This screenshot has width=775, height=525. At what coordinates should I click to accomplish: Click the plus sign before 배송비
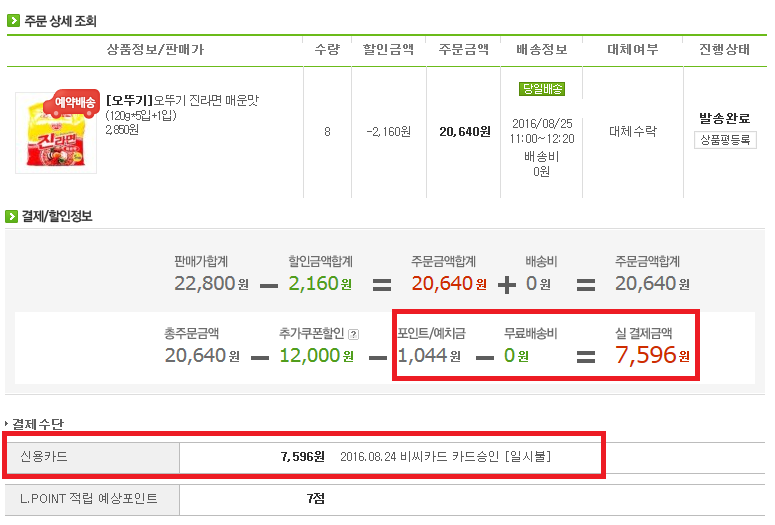tap(508, 284)
